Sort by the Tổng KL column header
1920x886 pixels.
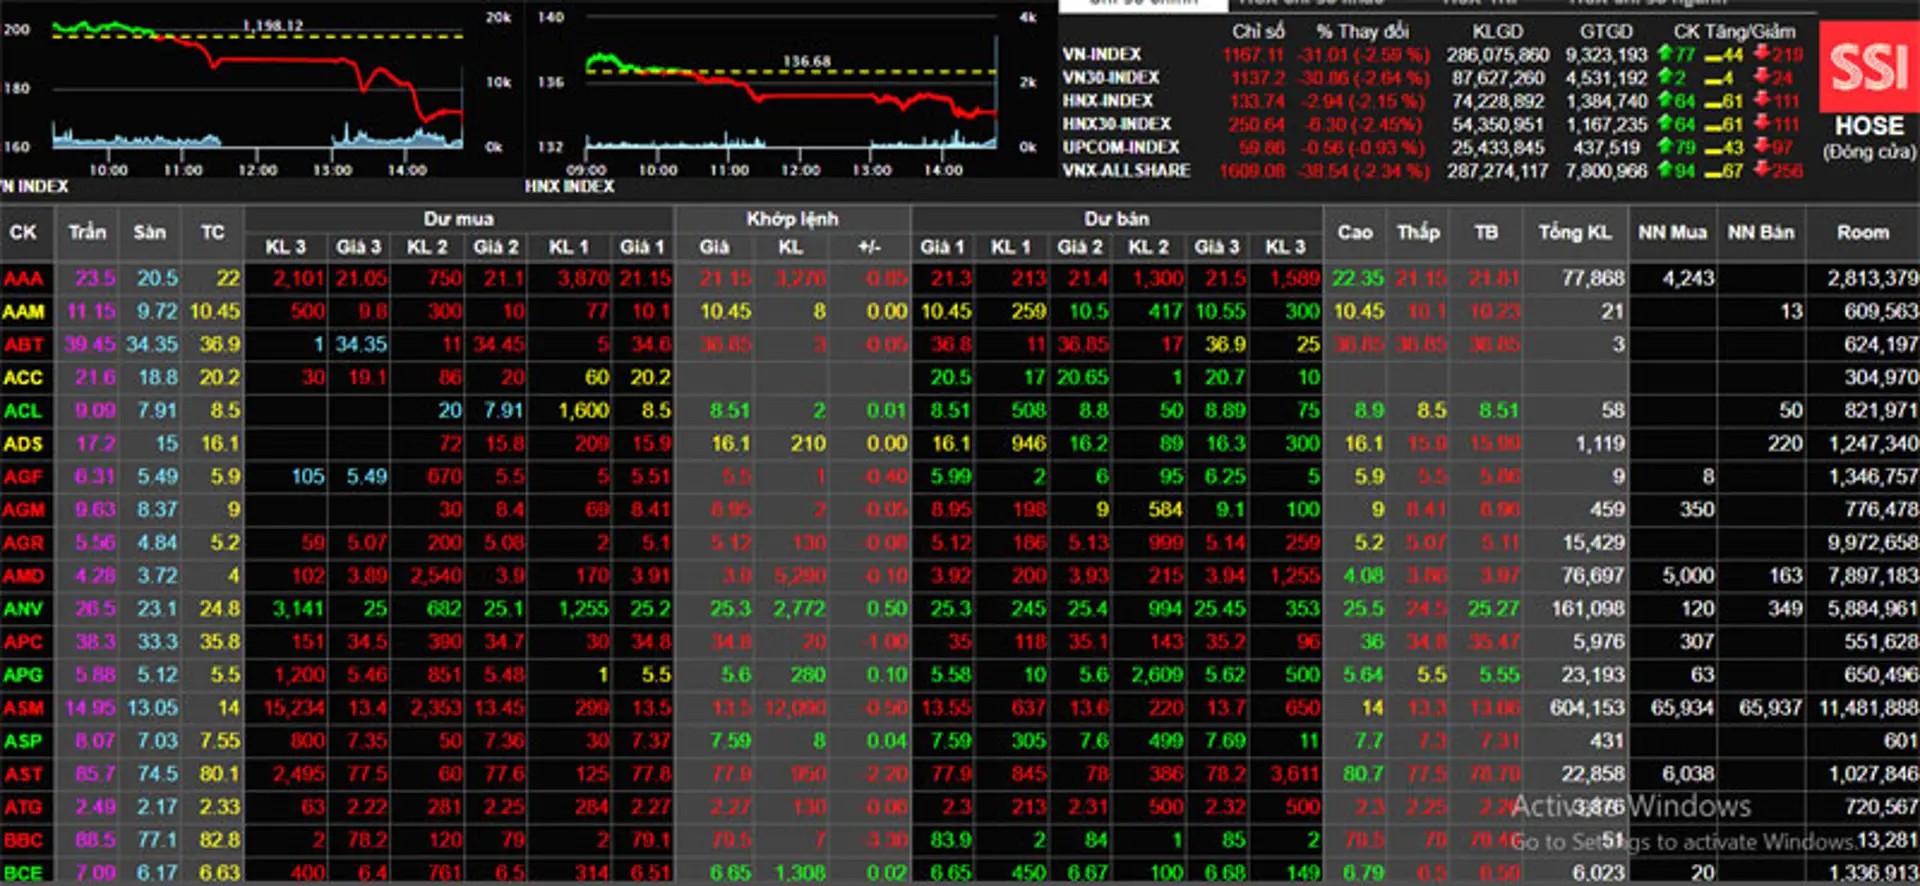[1575, 232]
